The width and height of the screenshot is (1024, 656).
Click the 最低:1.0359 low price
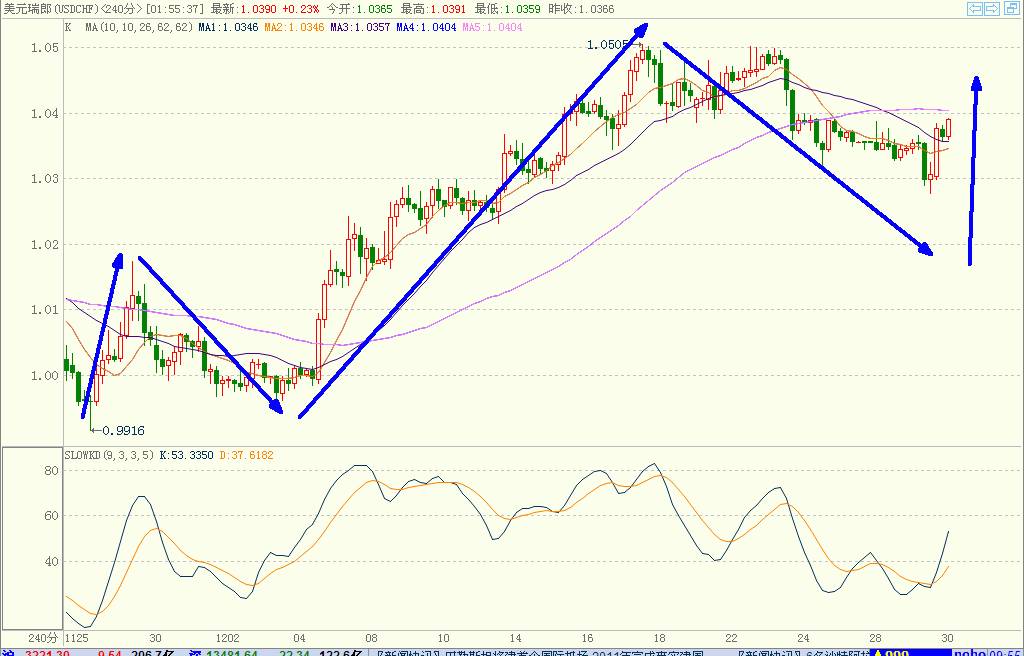(507, 9)
